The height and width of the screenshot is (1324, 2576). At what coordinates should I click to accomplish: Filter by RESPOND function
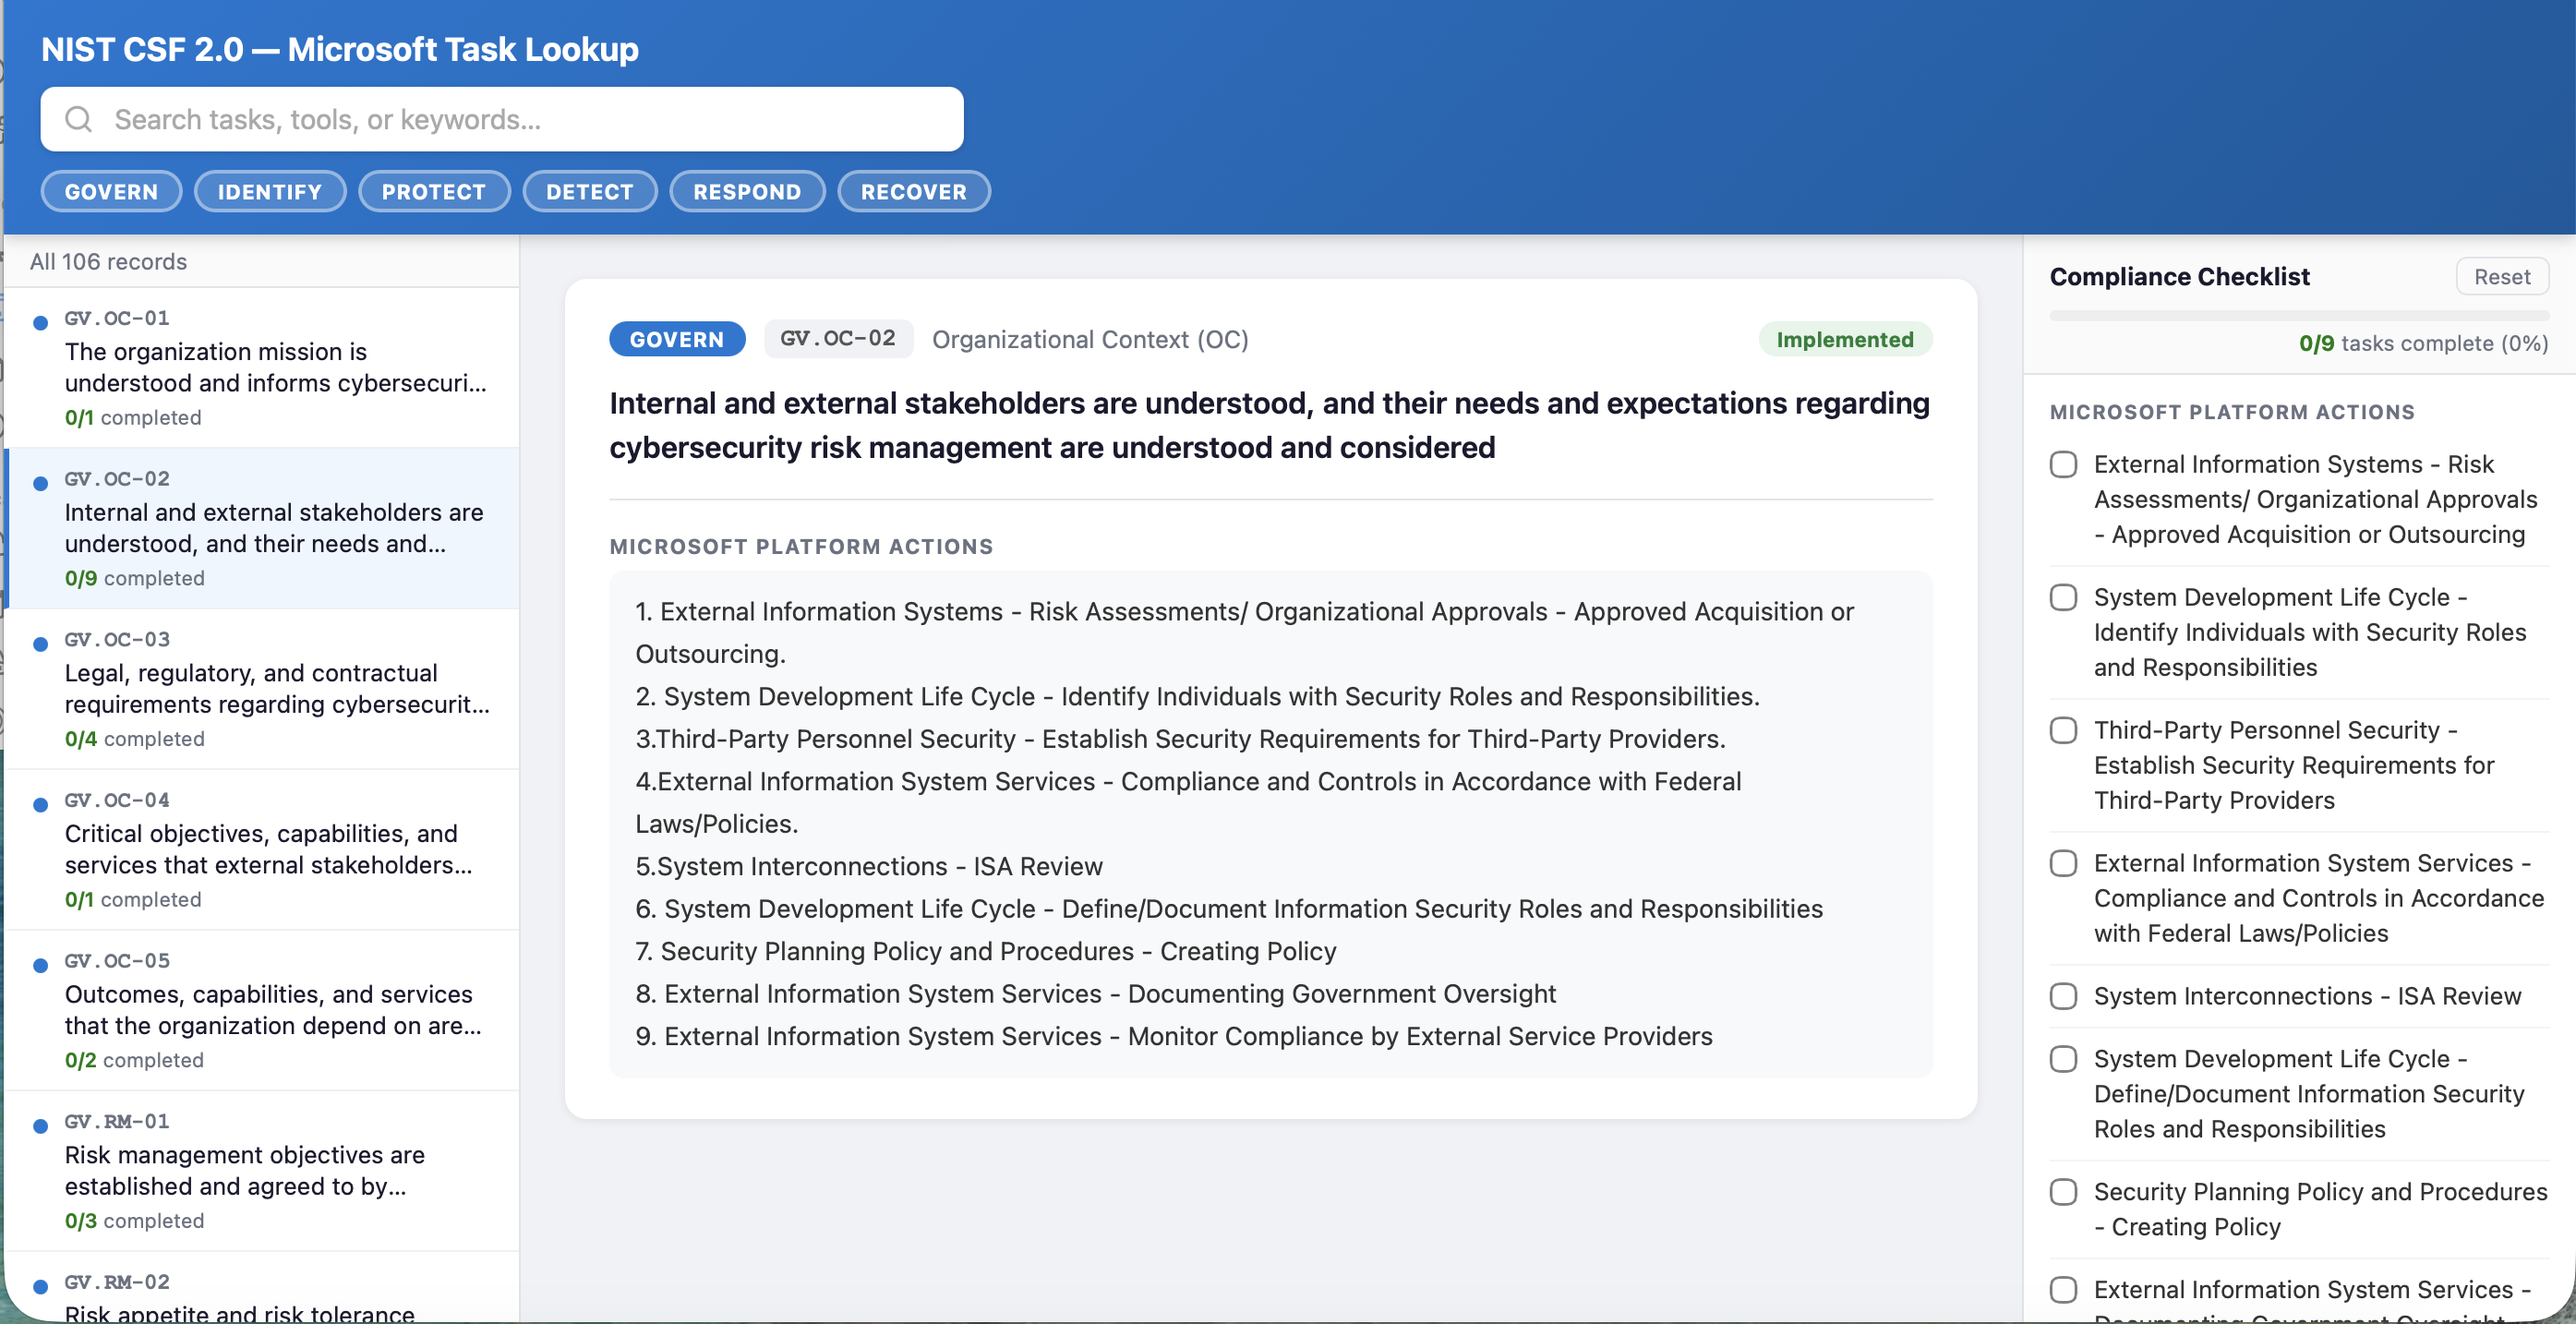point(747,191)
